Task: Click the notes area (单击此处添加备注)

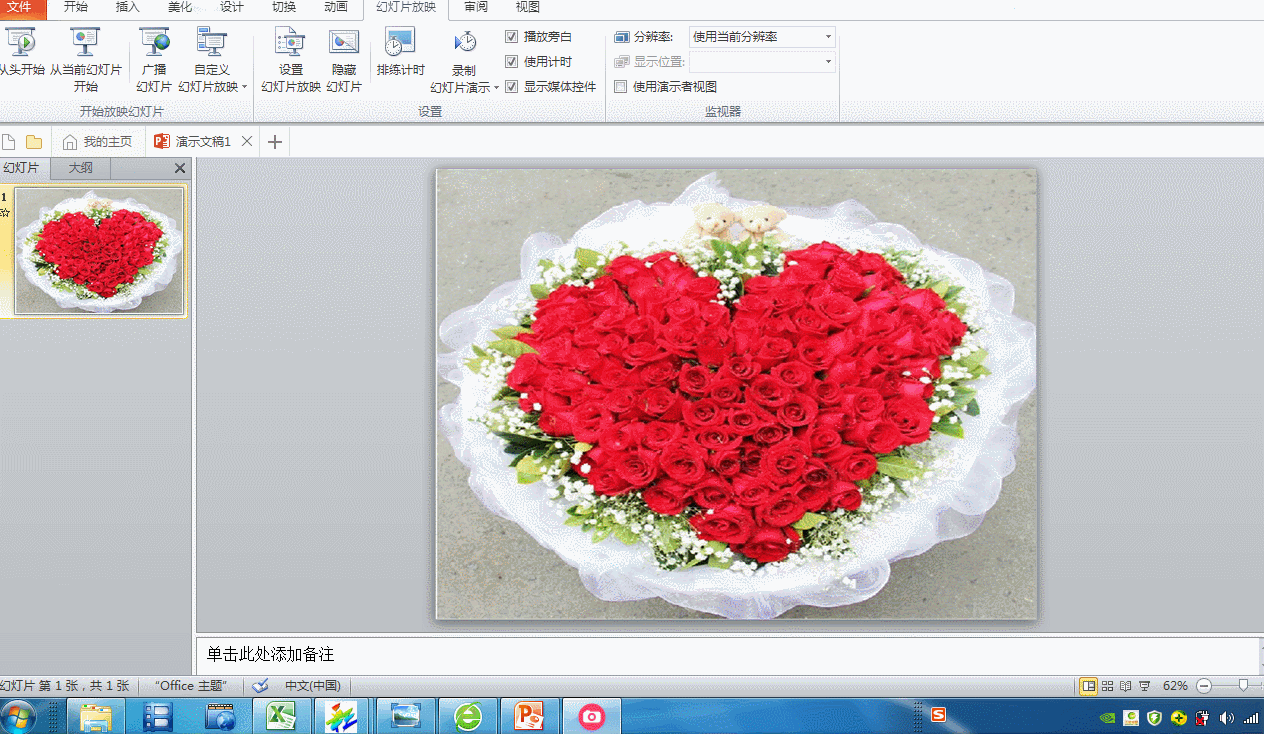Action: click(727, 655)
